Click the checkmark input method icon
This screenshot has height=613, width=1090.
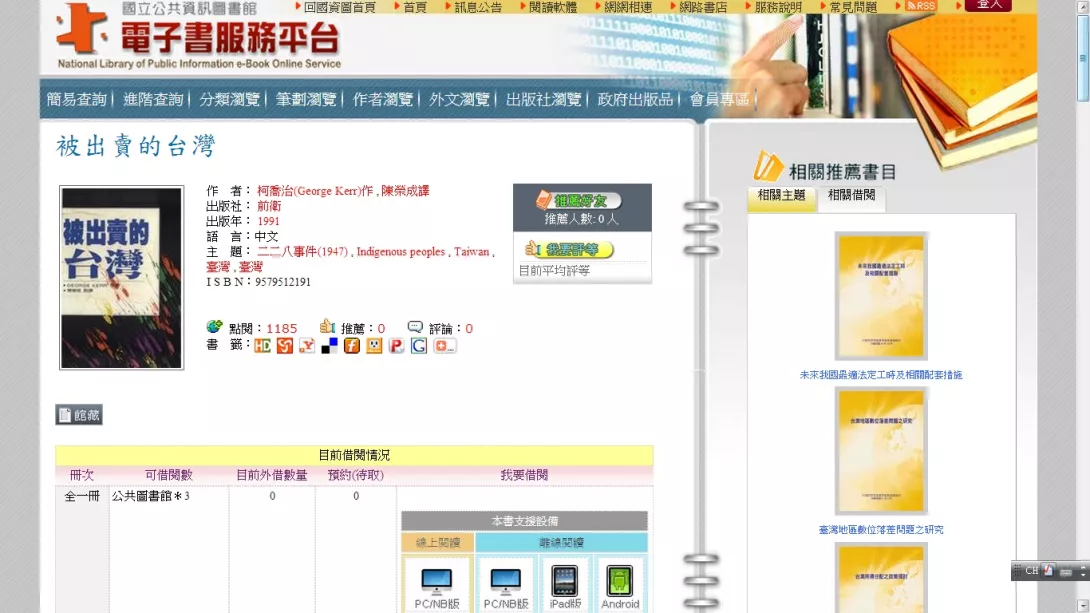click(1049, 571)
